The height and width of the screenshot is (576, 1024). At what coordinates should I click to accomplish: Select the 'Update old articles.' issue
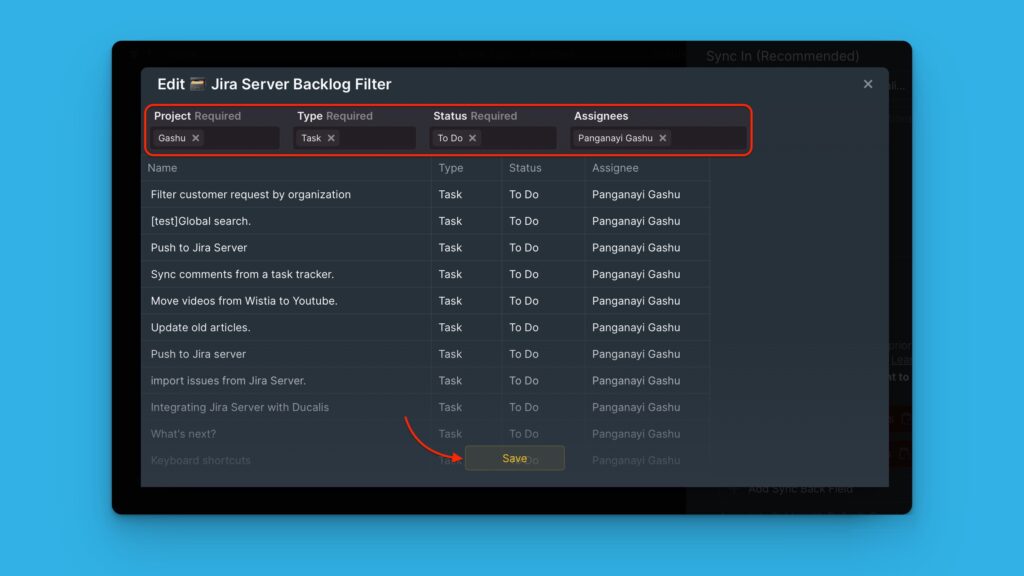click(x=425, y=327)
